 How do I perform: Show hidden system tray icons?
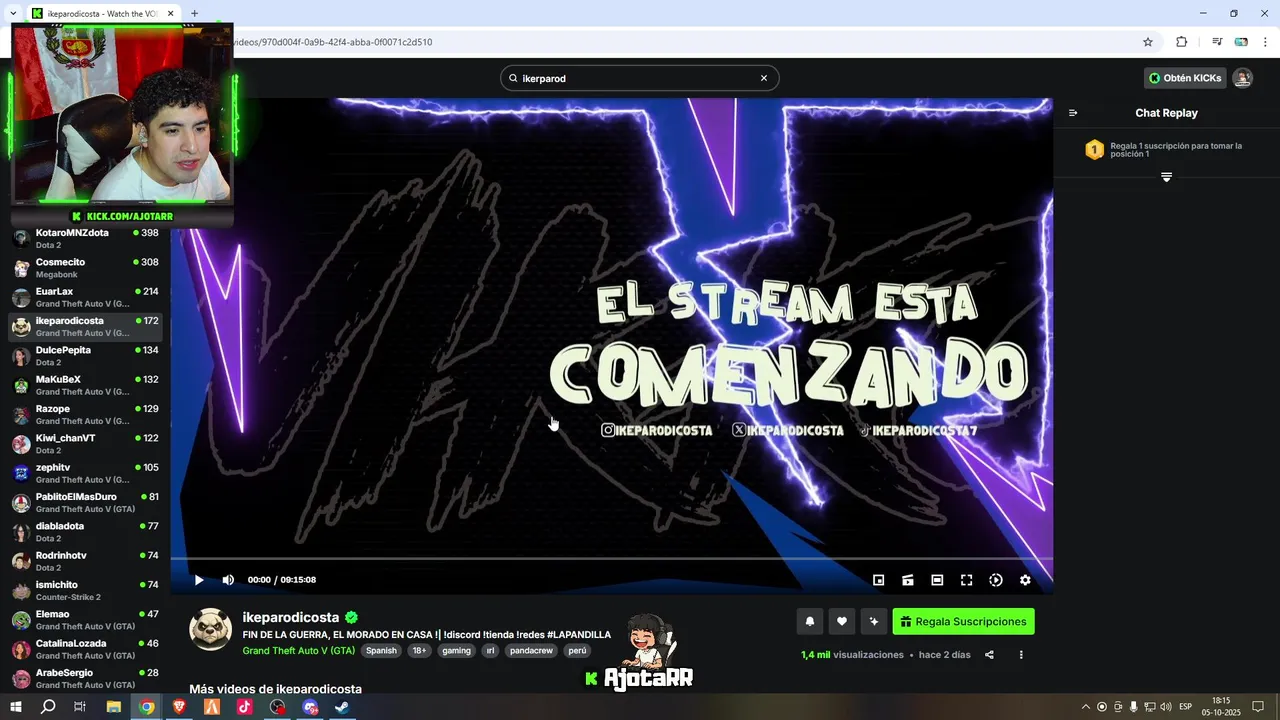1086,707
